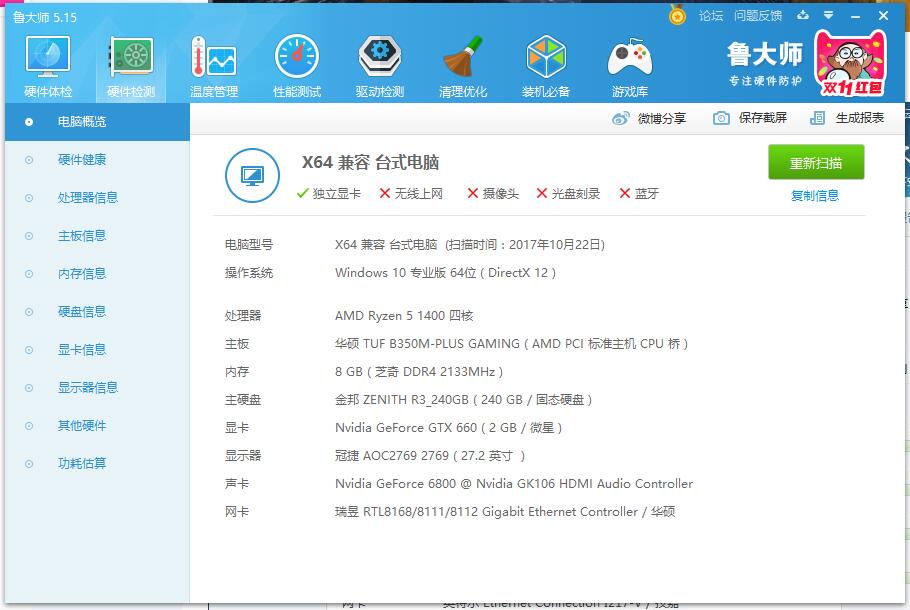The image size is (910, 610).
Task: Click the download/upgrade icon in the title bar
Action: point(802,16)
